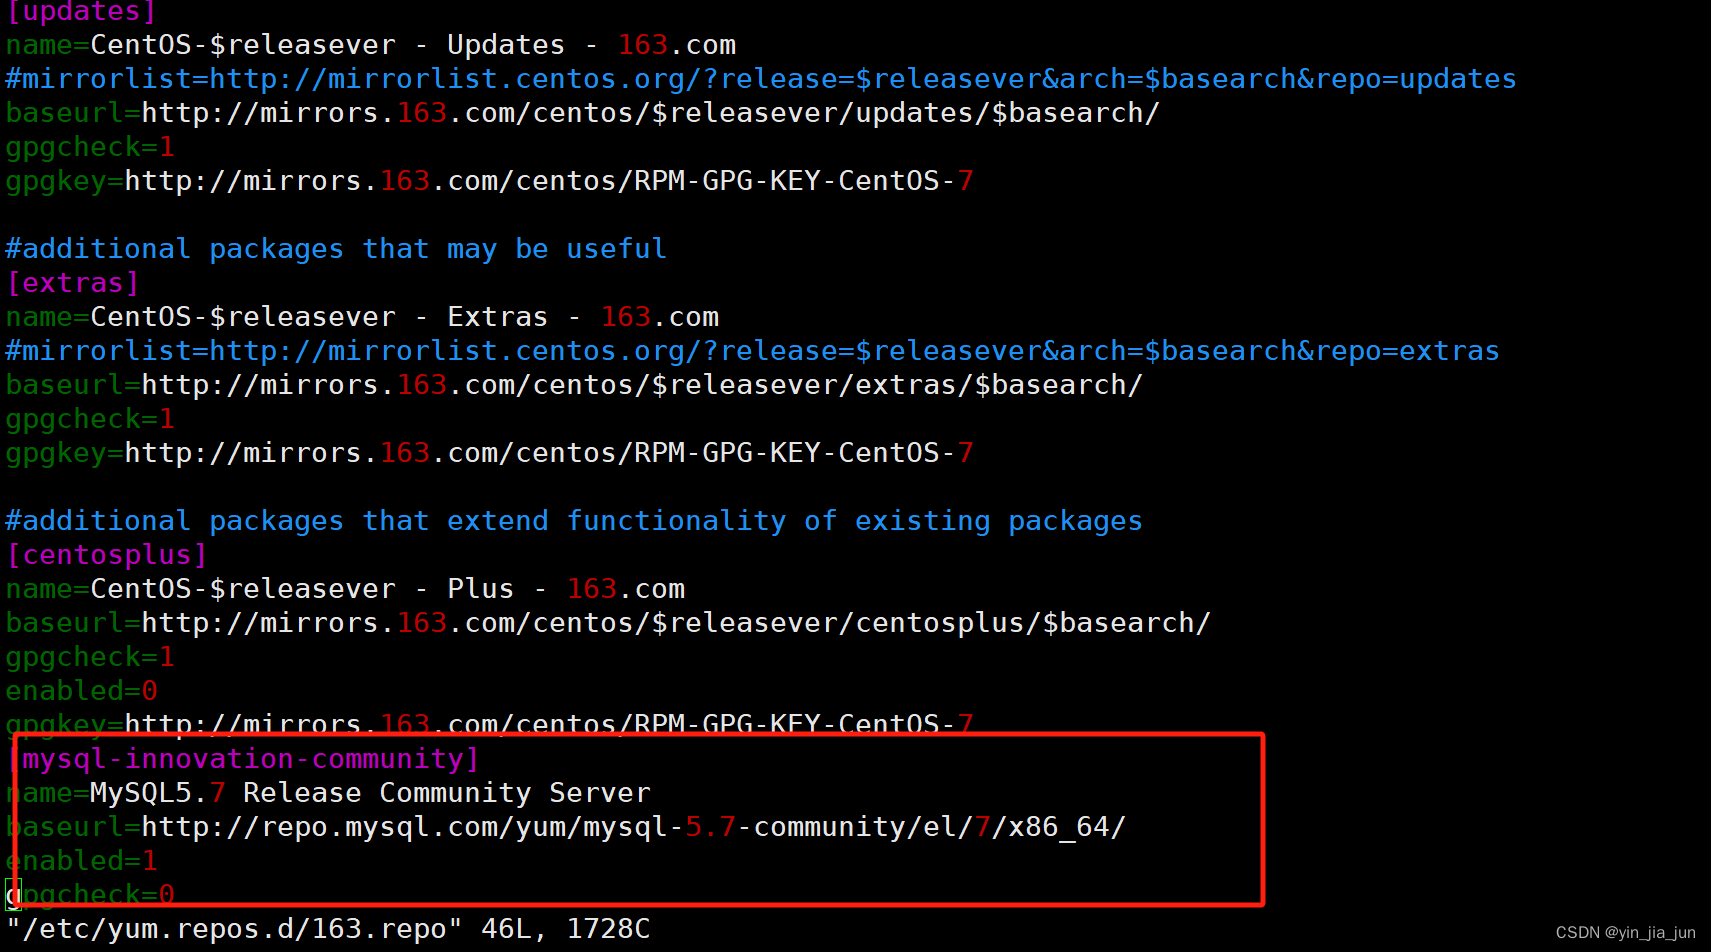Screen dimensions: 1711x952
Task: Click the CentOS-$releasever Extras name line
Action: pyautogui.click(x=360, y=316)
